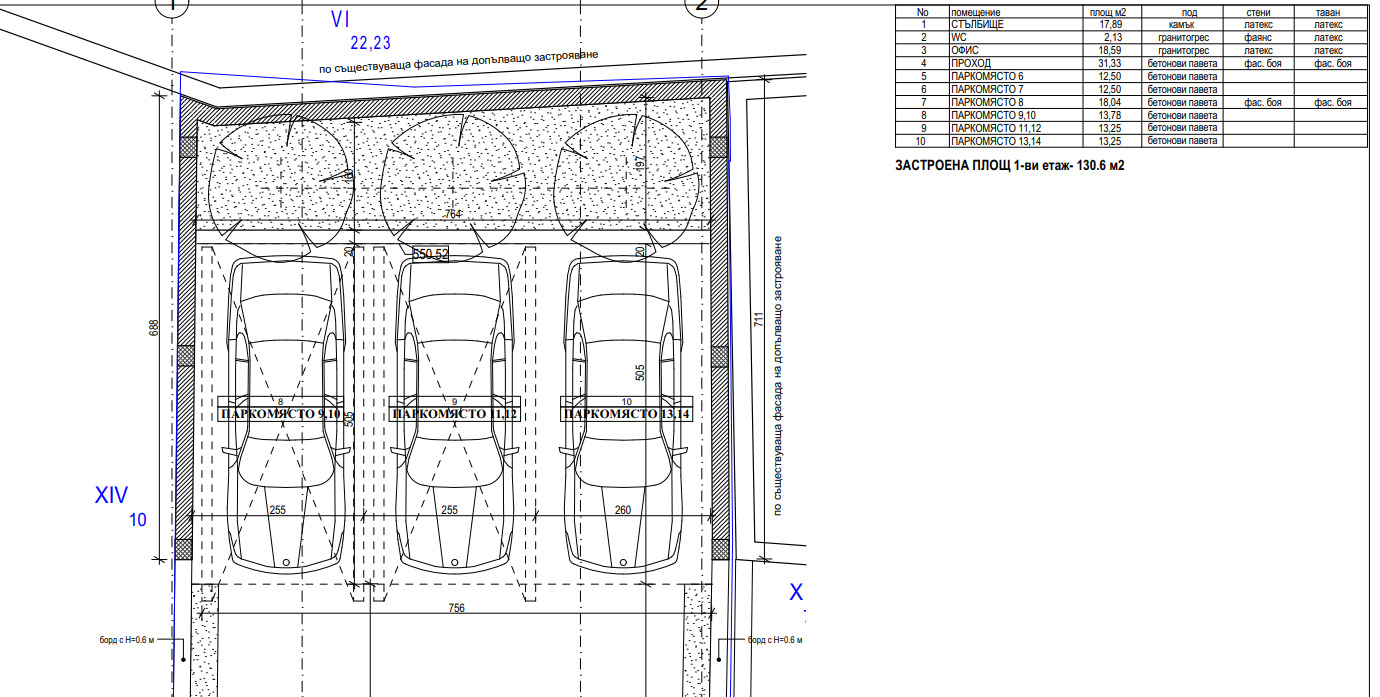Click the 711 vertical dimension text
Screen dimensions: 1380x697
click(758, 320)
